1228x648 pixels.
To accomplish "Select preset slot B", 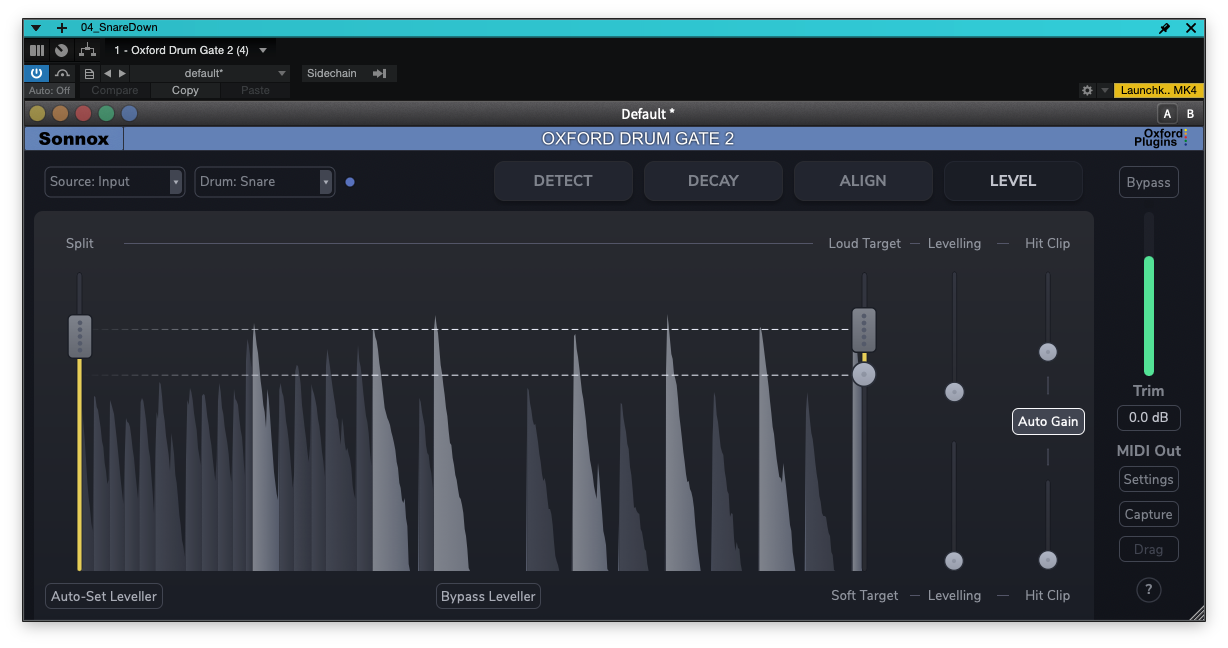I will point(1190,114).
